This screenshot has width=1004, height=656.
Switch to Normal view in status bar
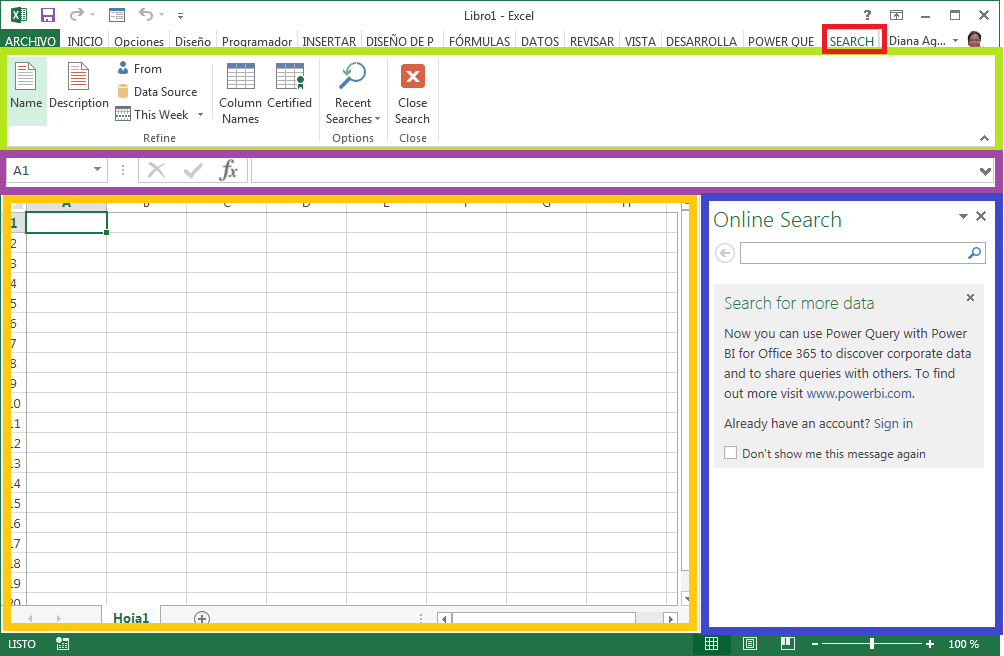pos(711,644)
